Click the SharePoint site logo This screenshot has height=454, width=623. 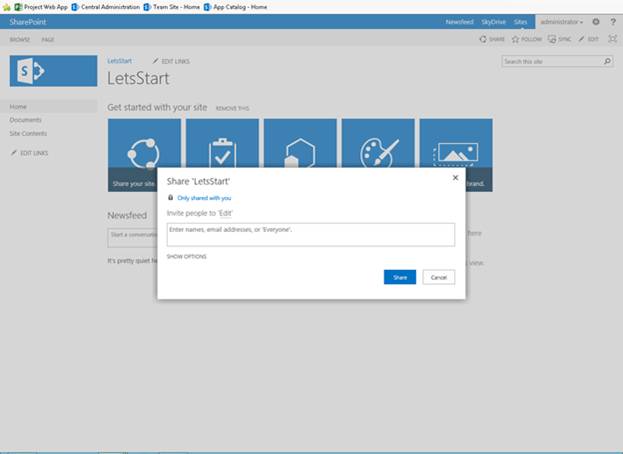[x=54, y=71]
